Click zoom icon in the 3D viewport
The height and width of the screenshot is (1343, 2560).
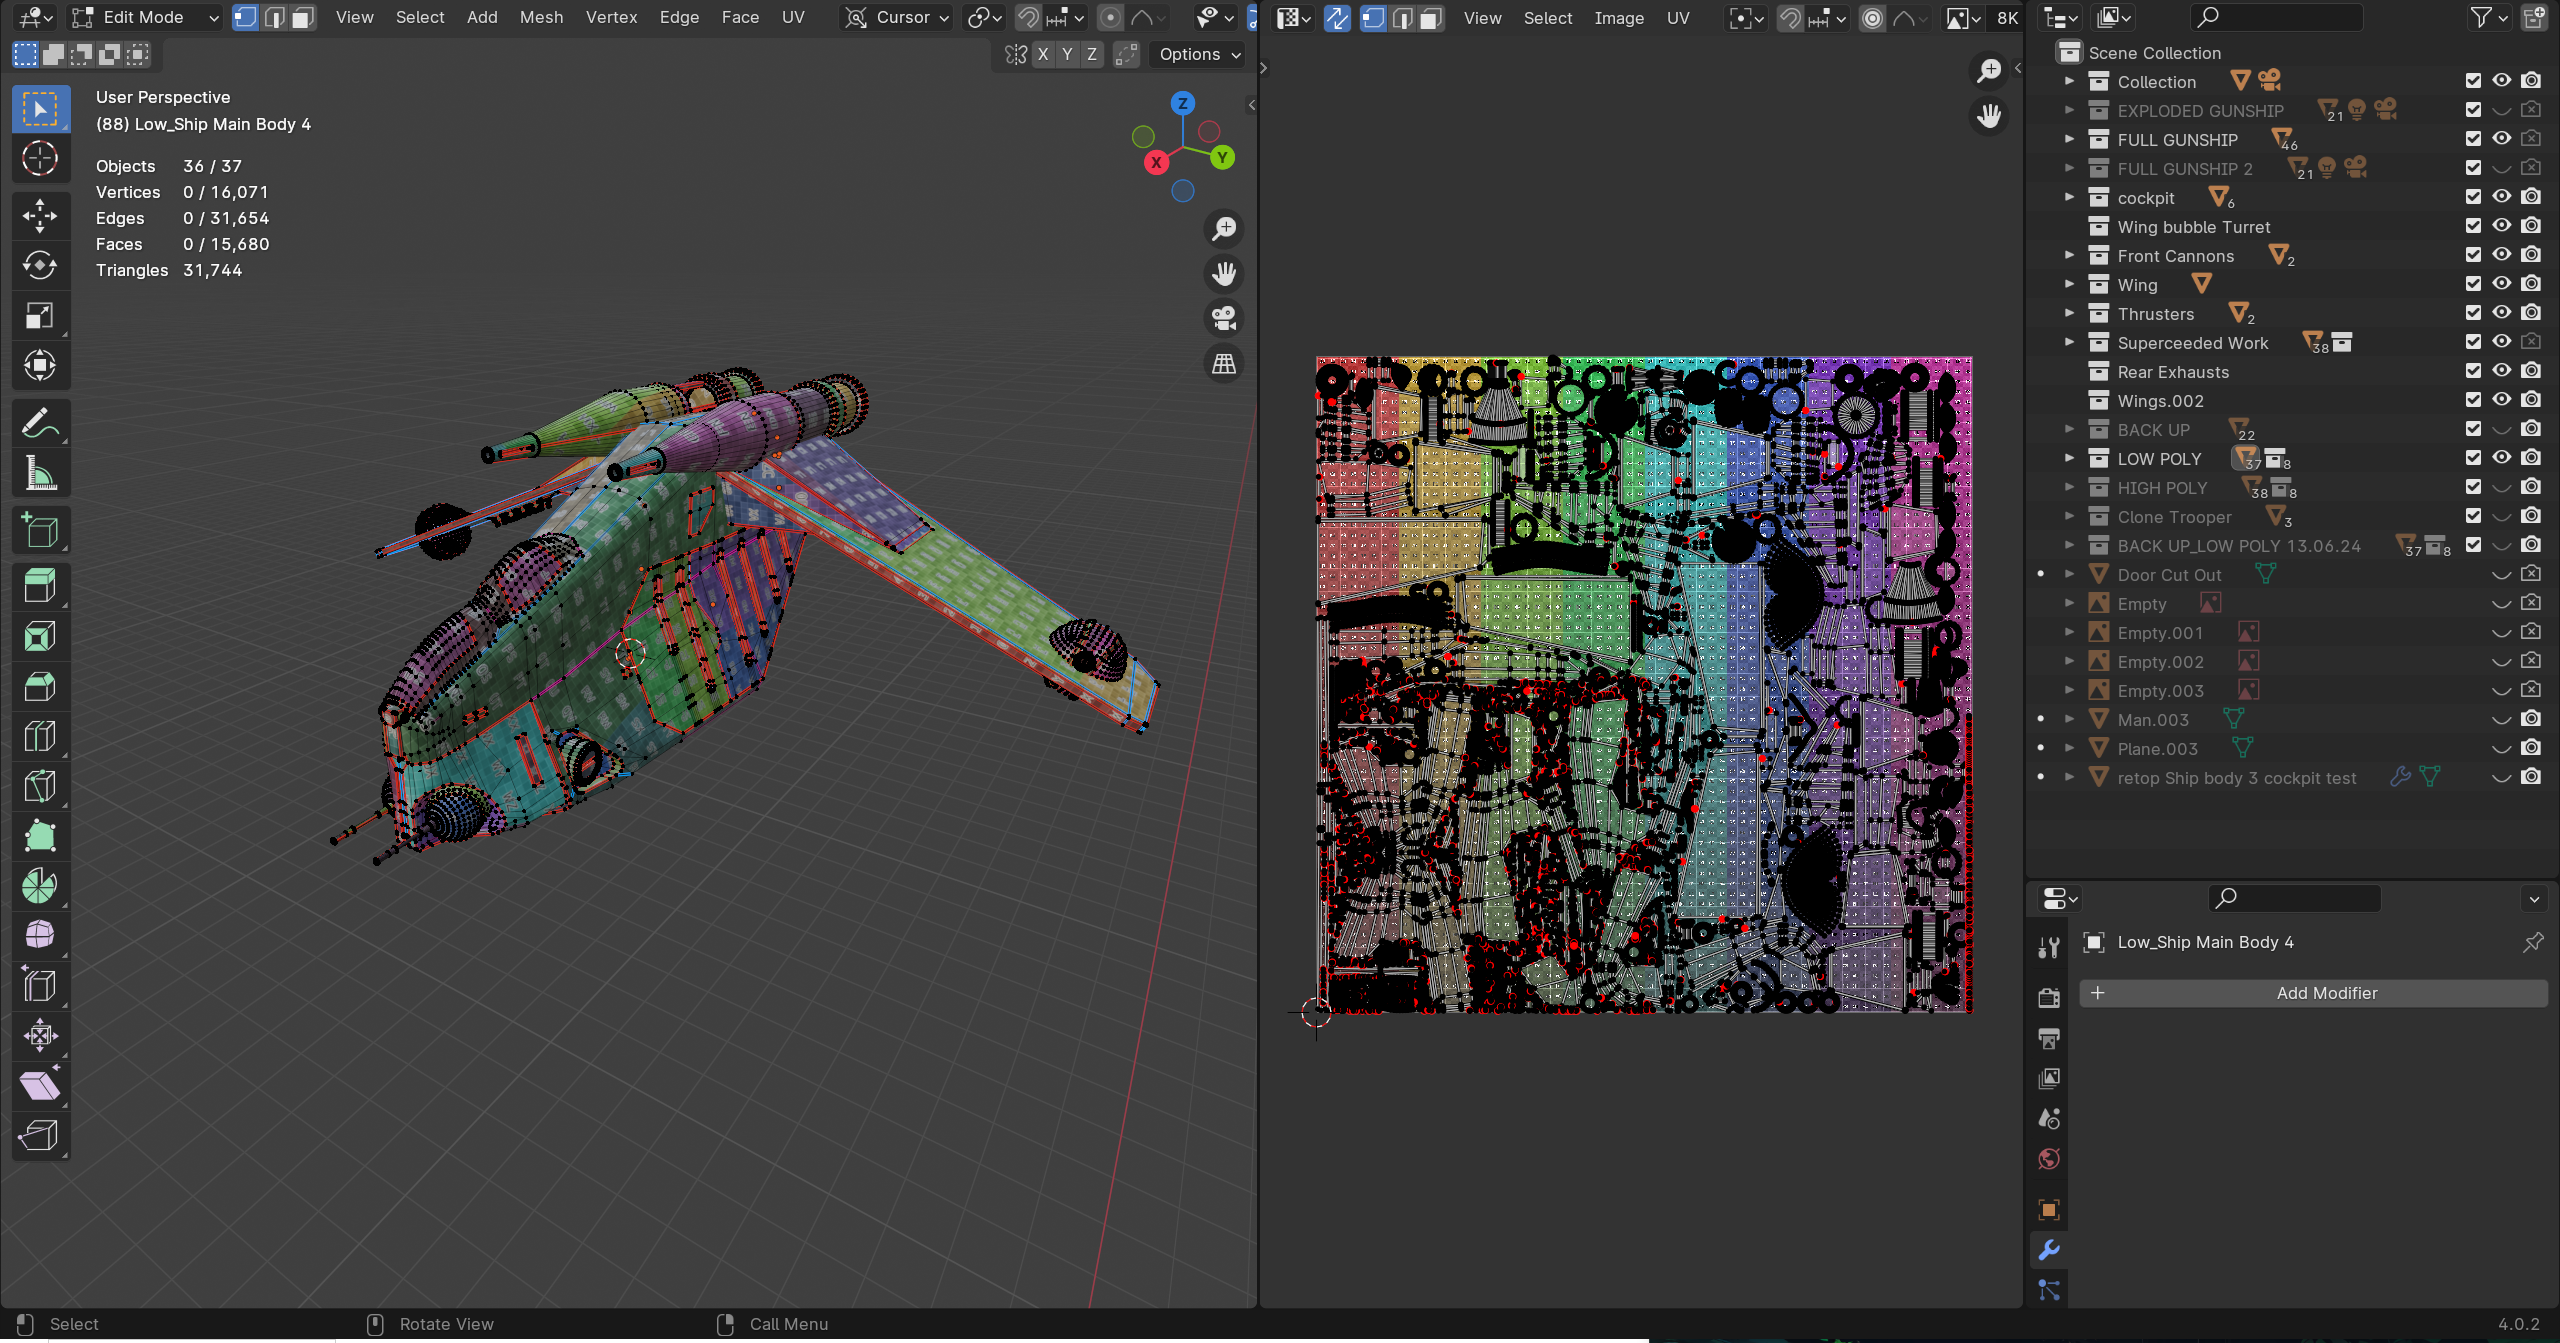click(1224, 229)
